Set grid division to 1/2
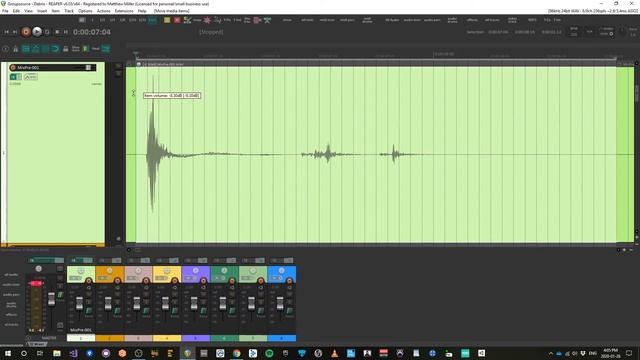Screen dimensions: 640x360 point(102,20)
